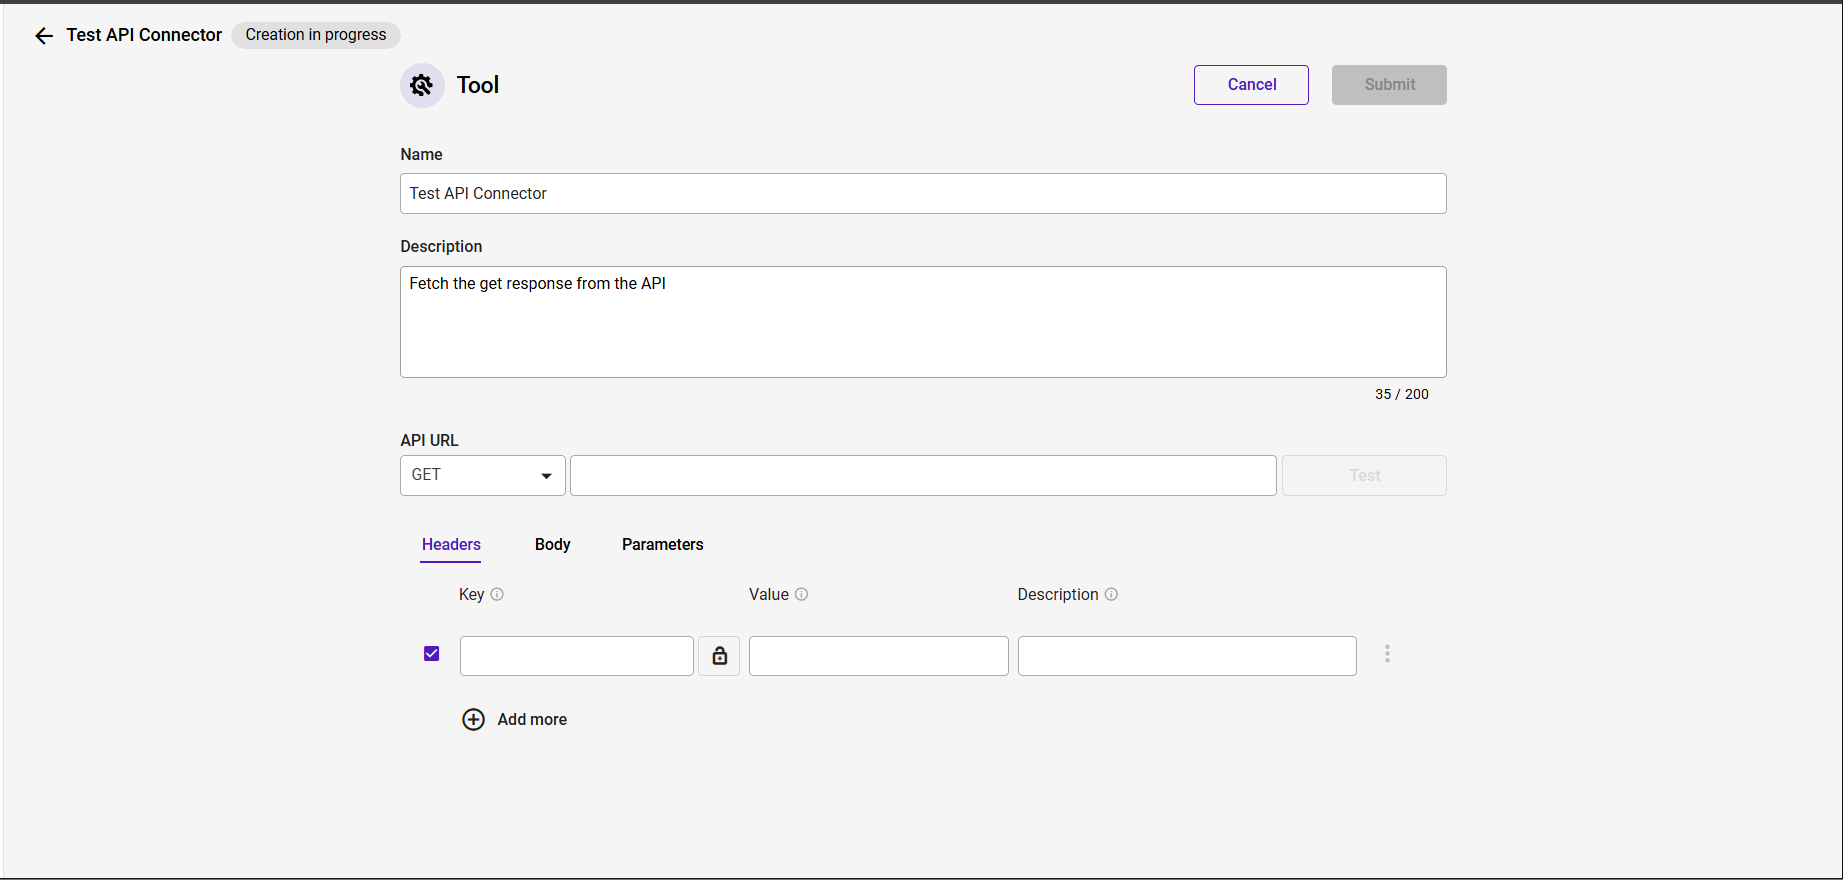1843x880 pixels.
Task: Click the lock icon beside Key field
Action: (x=719, y=656)
